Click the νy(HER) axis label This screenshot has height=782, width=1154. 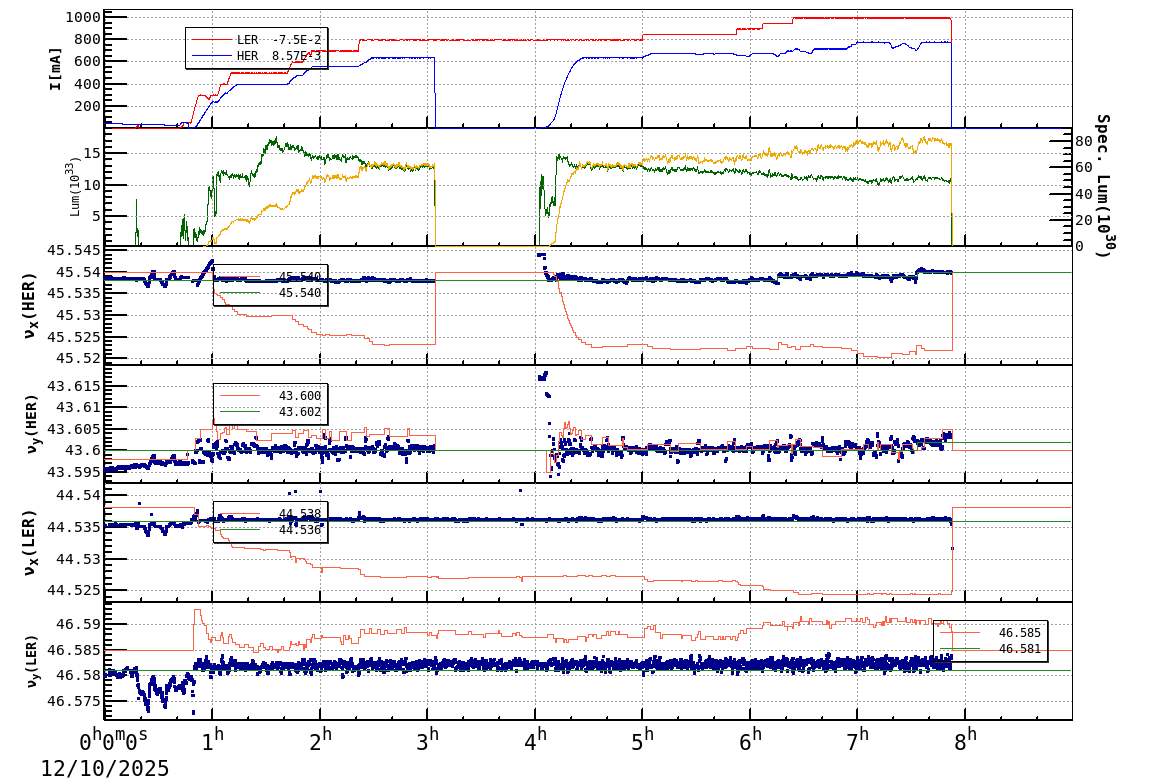coord(32,423)
